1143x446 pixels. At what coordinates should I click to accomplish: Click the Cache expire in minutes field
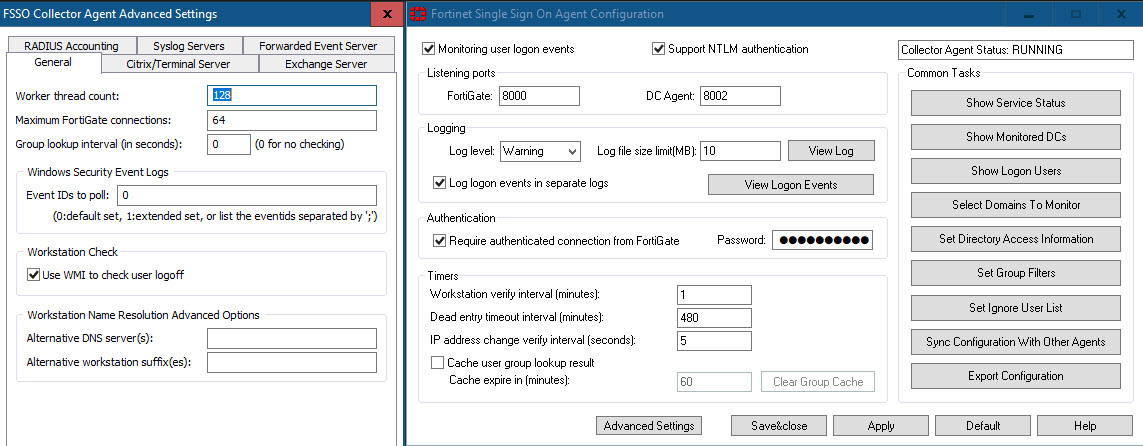[714, 382]
